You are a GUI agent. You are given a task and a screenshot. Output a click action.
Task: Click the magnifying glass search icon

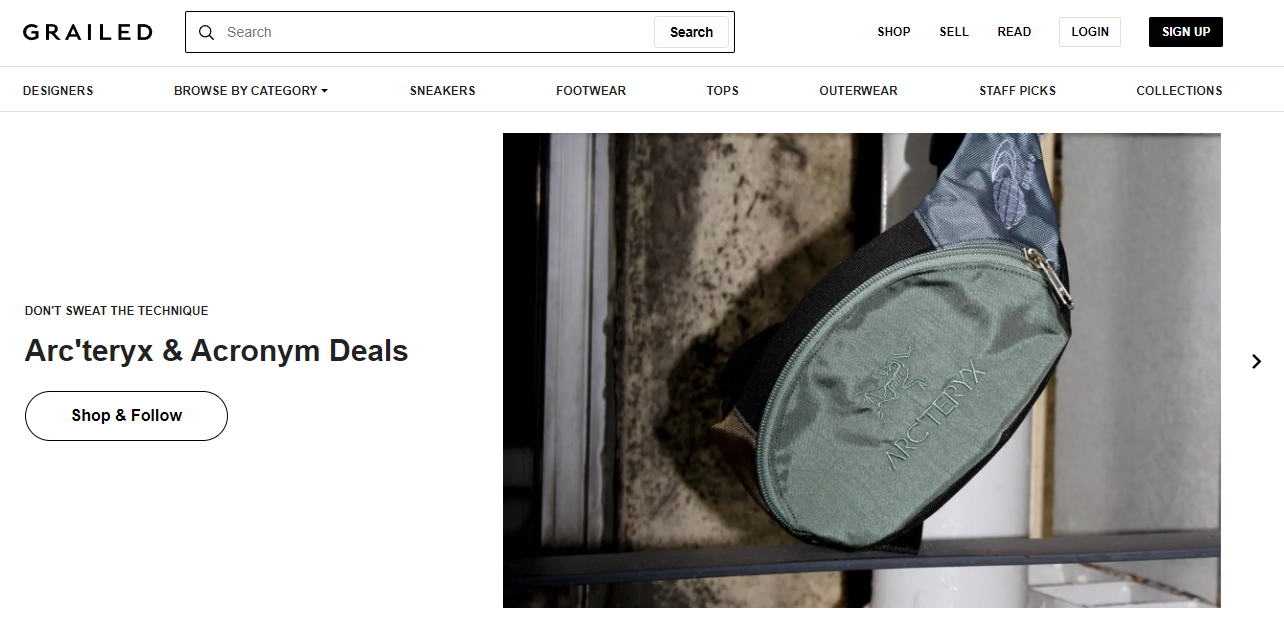coord(207,32)
